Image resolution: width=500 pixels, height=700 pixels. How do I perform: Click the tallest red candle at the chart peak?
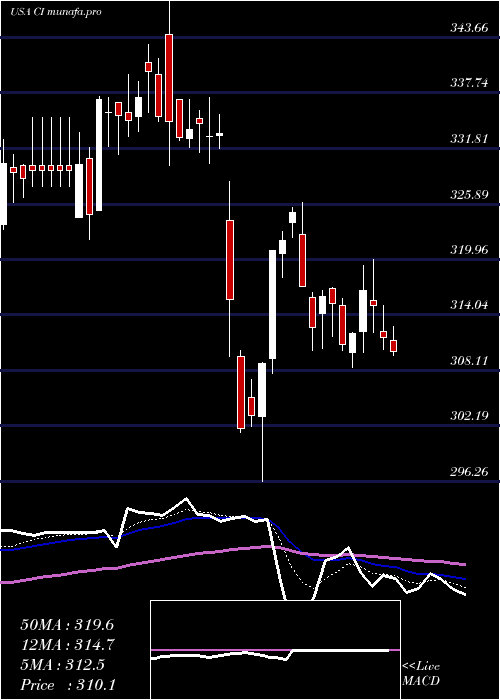[x=169, y=78]
